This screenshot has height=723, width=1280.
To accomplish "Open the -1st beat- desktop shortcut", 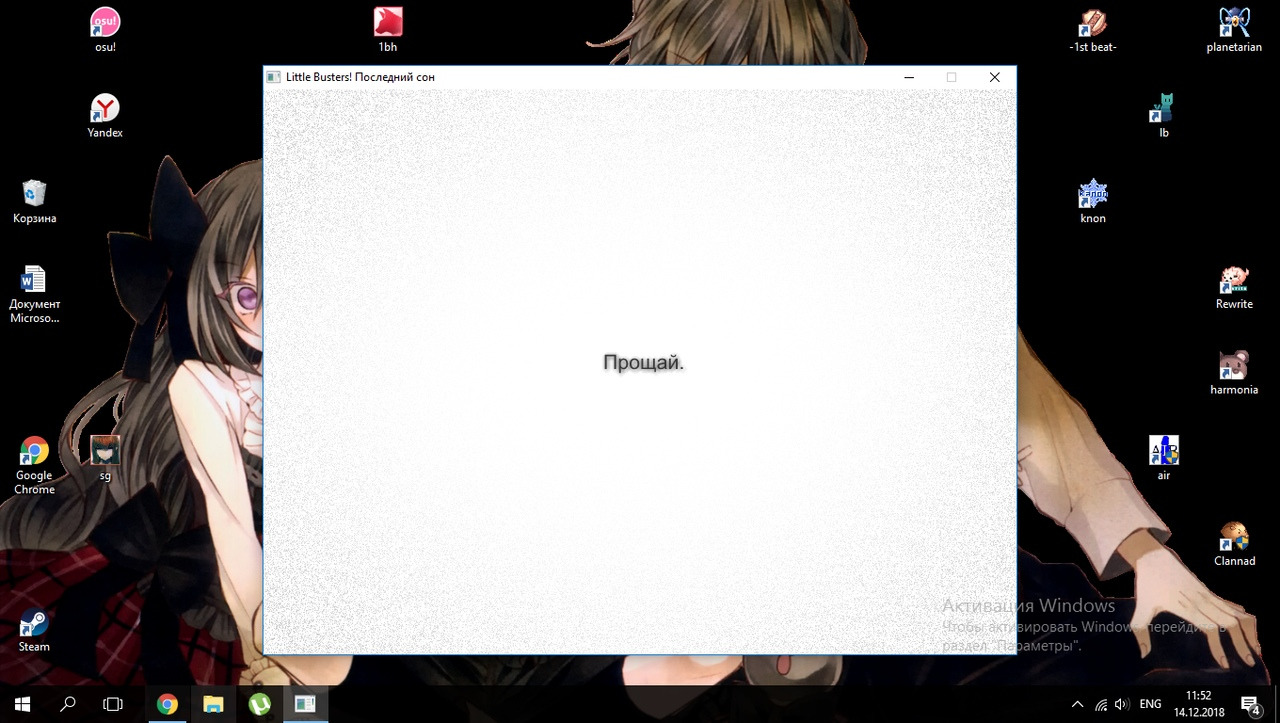I will click(1093, 22).
